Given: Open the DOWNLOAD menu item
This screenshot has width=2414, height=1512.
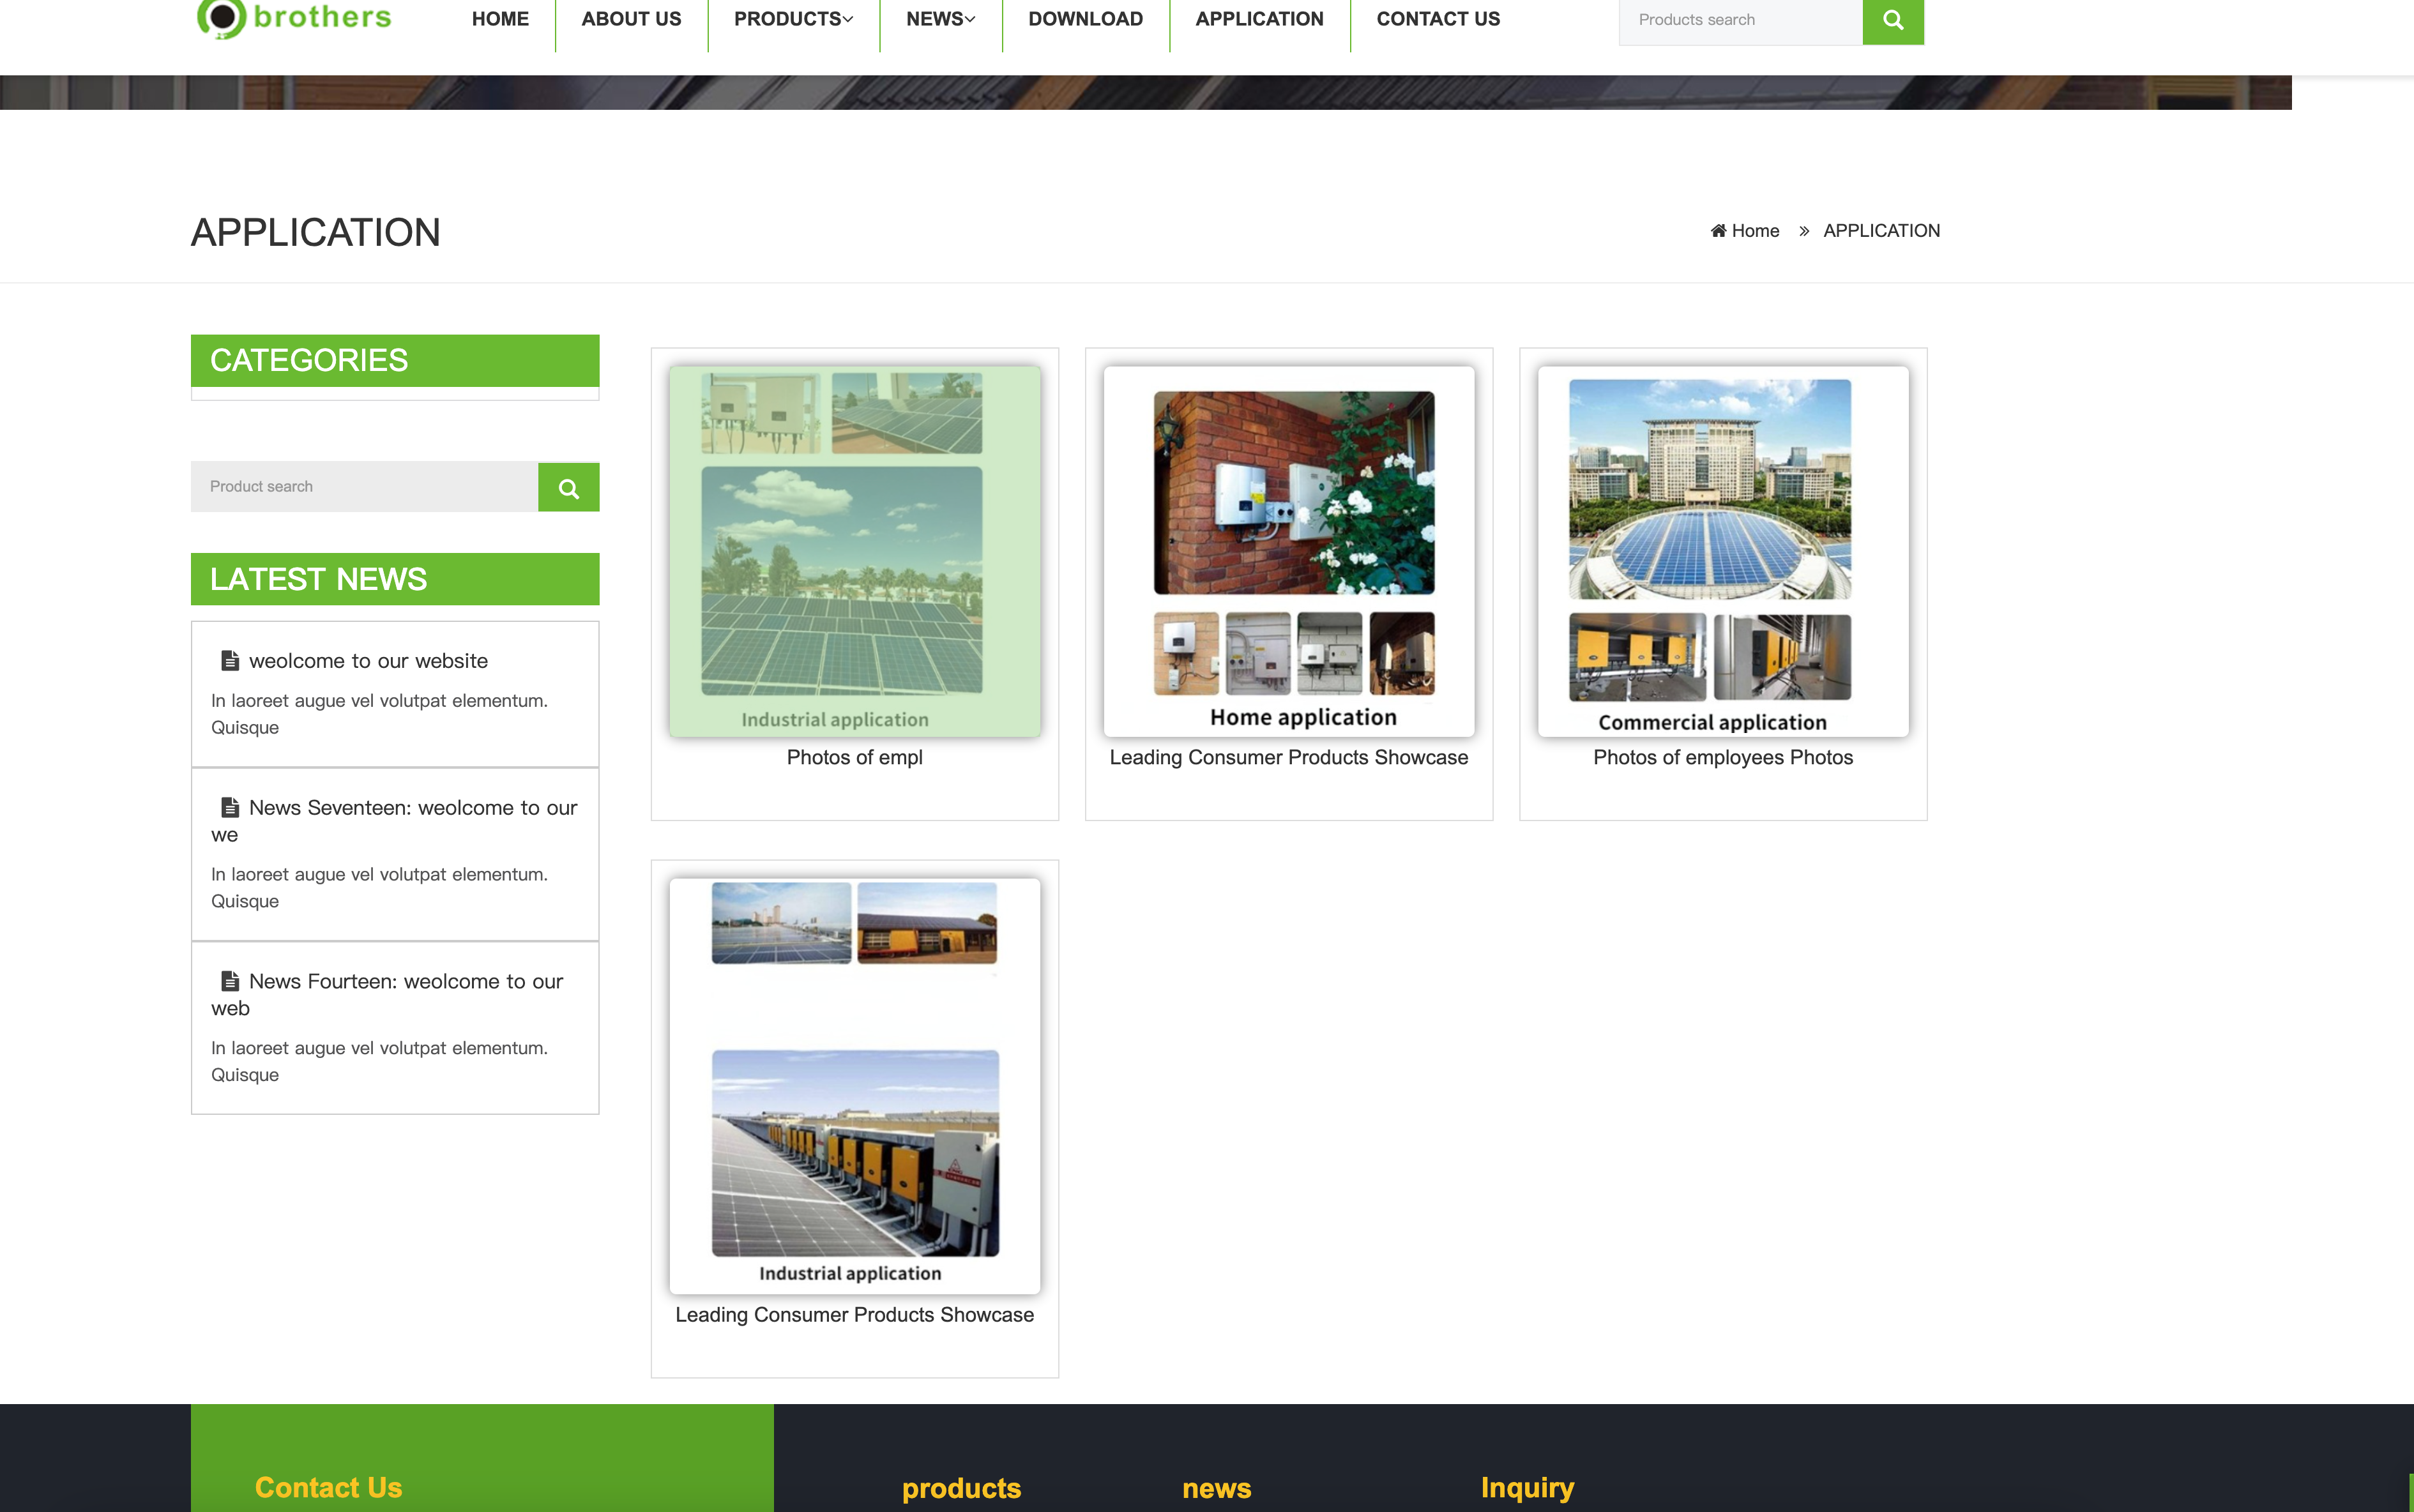Looking at the screenshot, I should 1085,19.
